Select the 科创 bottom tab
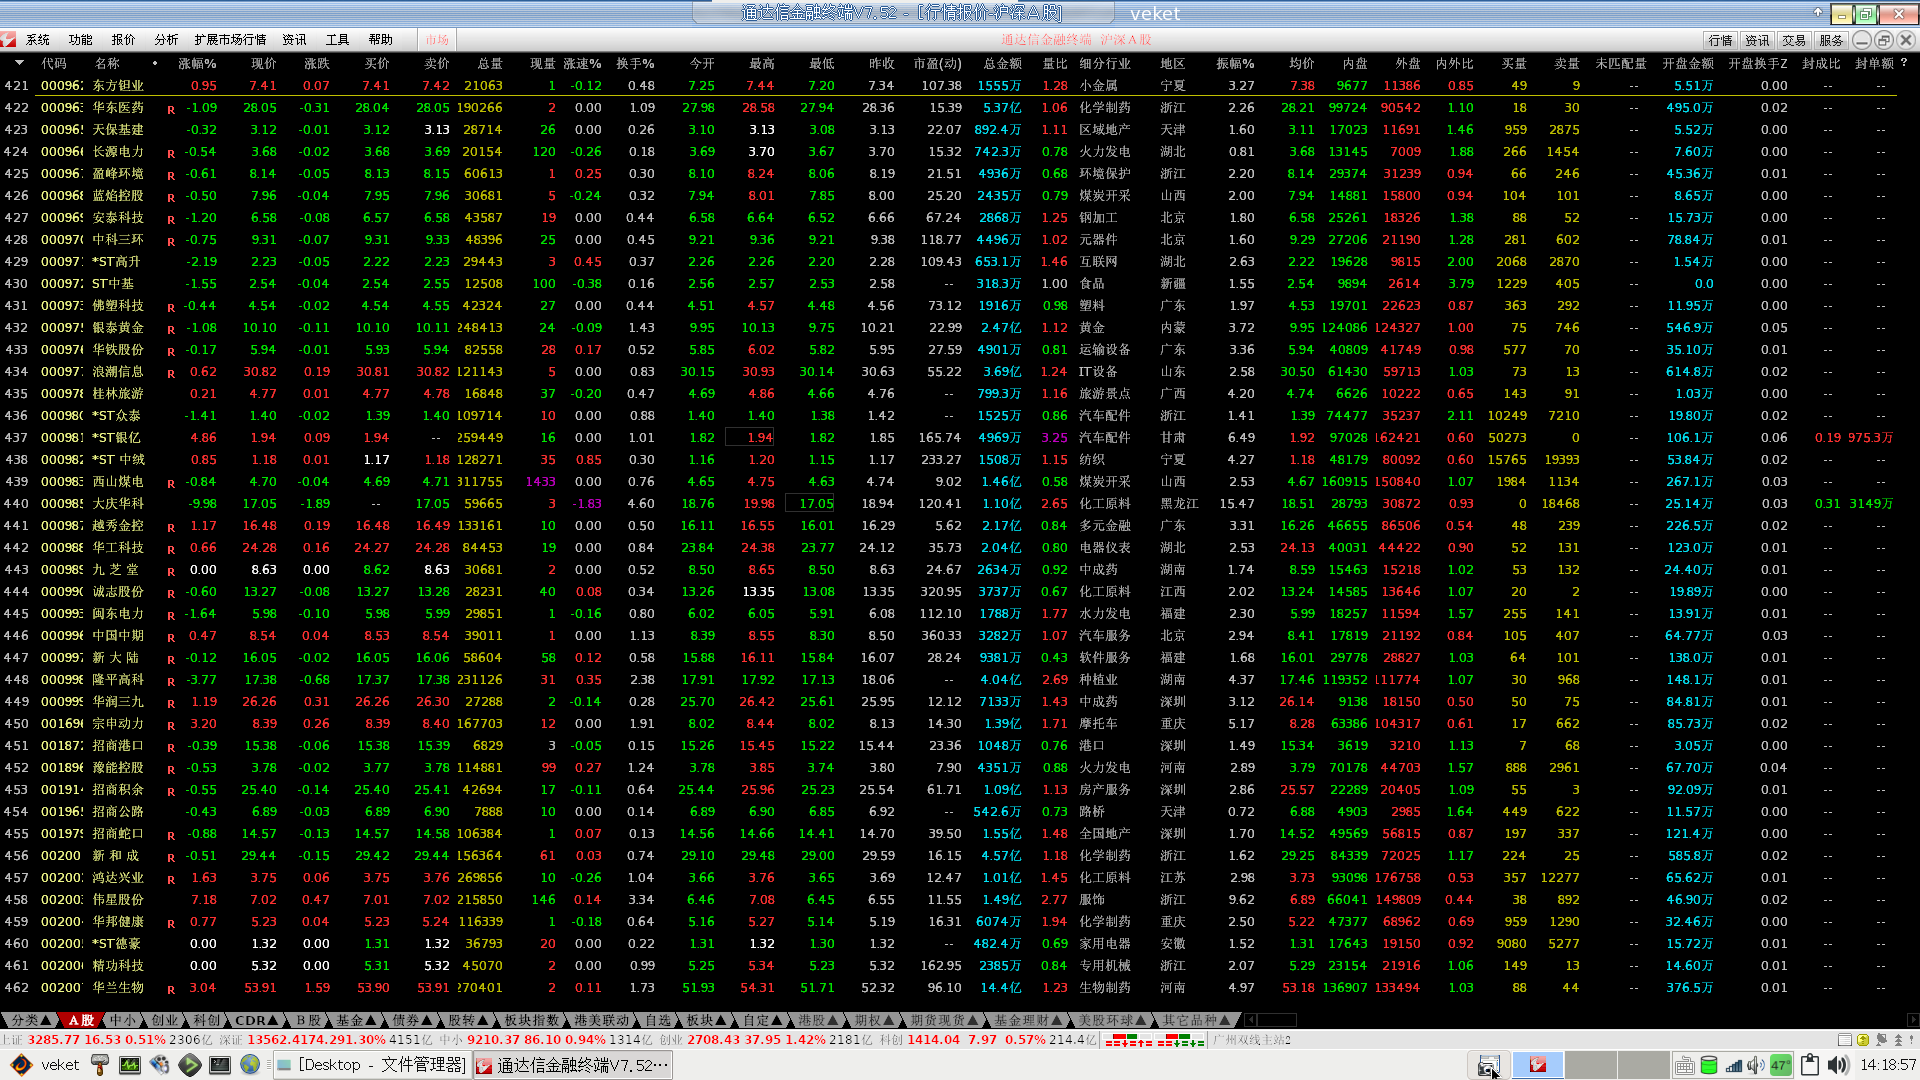The width and height of the screenshot is (1920, 1080). point(207,1020)
